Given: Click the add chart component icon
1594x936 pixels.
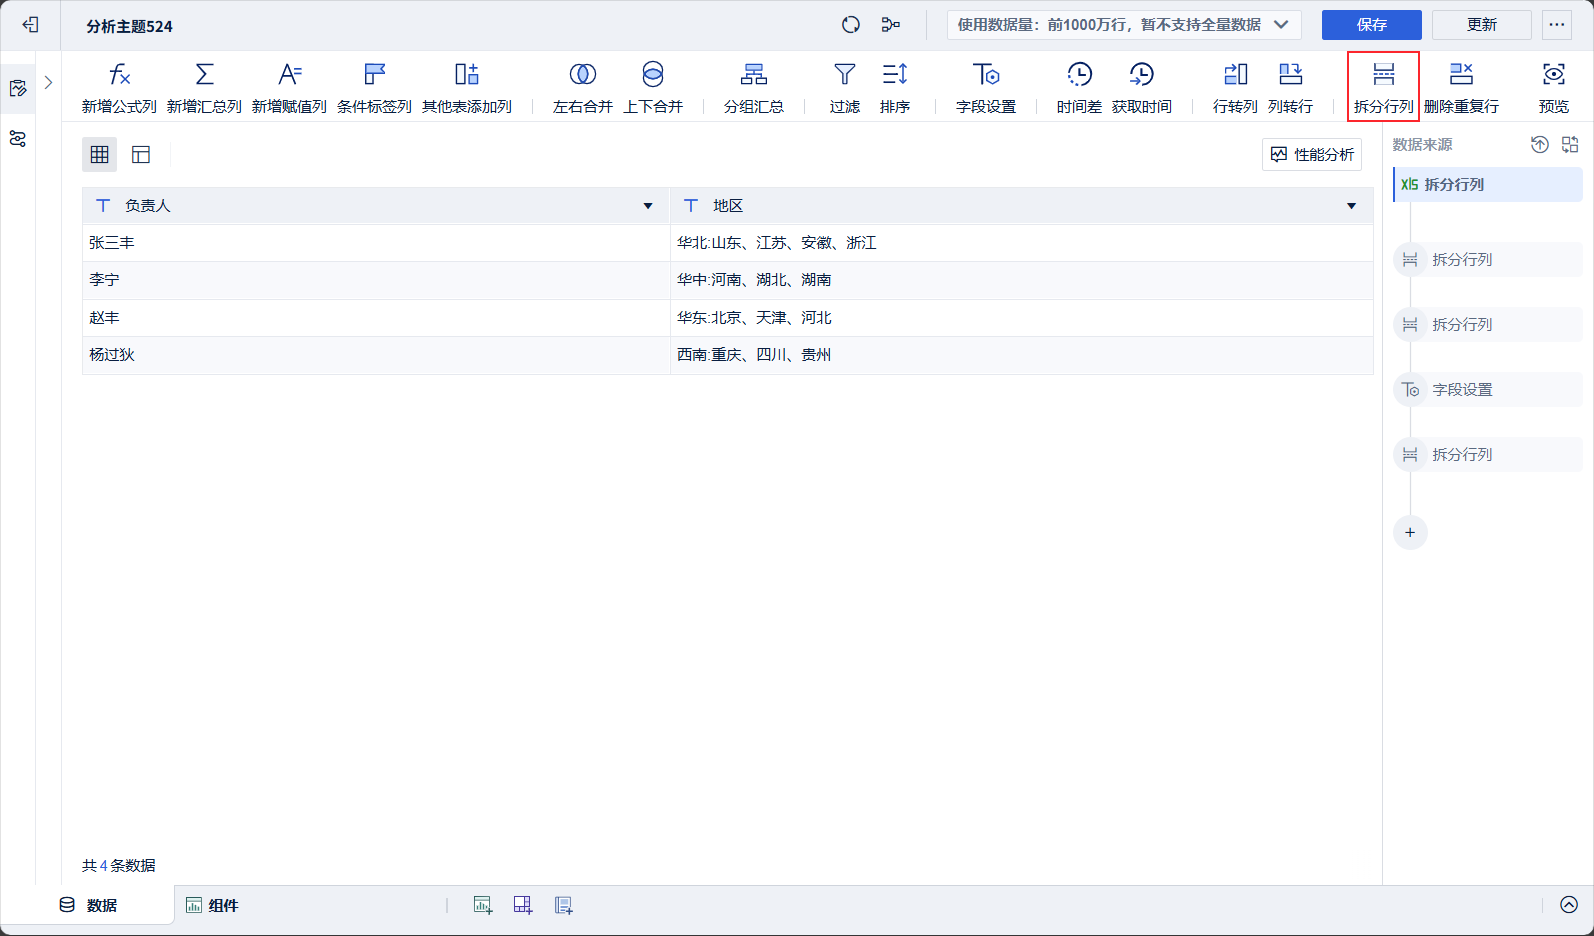Looking at the screenshot, I should (483, 905).
